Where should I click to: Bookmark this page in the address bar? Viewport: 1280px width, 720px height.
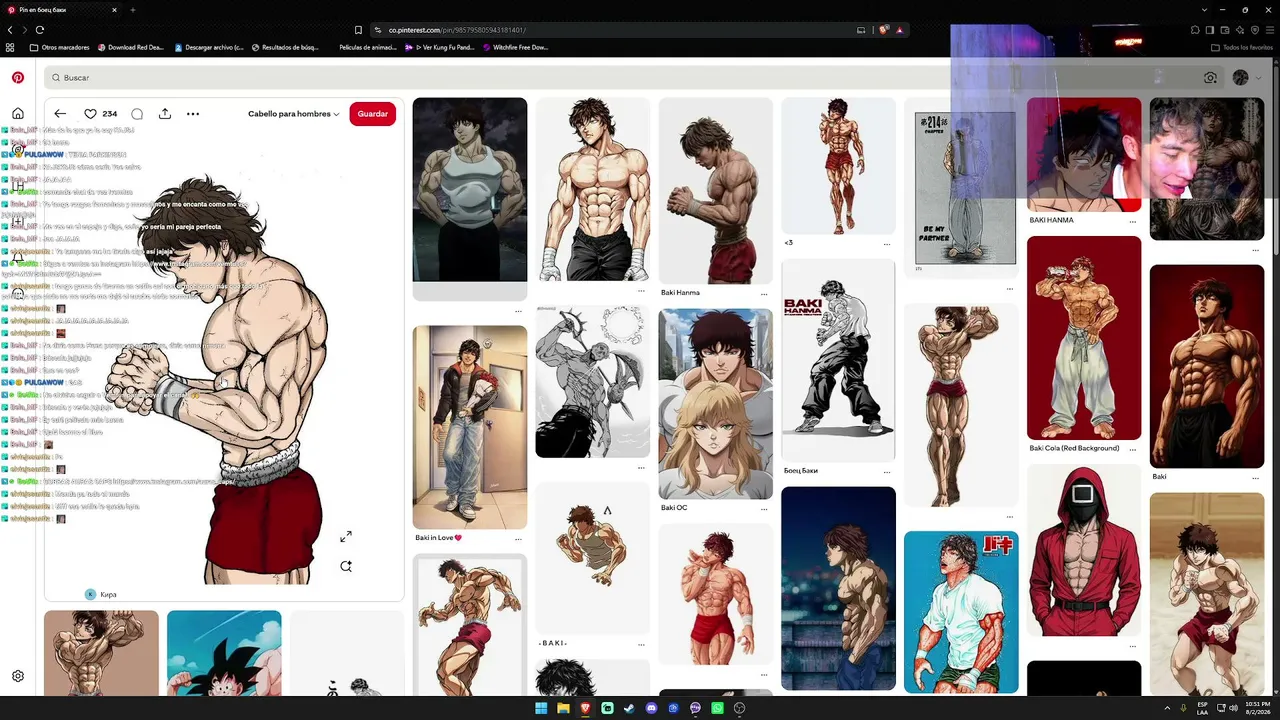coord(358,30)
